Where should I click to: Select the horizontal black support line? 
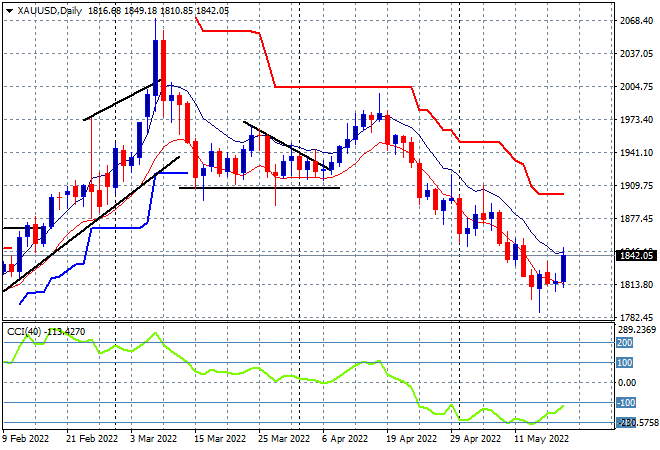259,188
